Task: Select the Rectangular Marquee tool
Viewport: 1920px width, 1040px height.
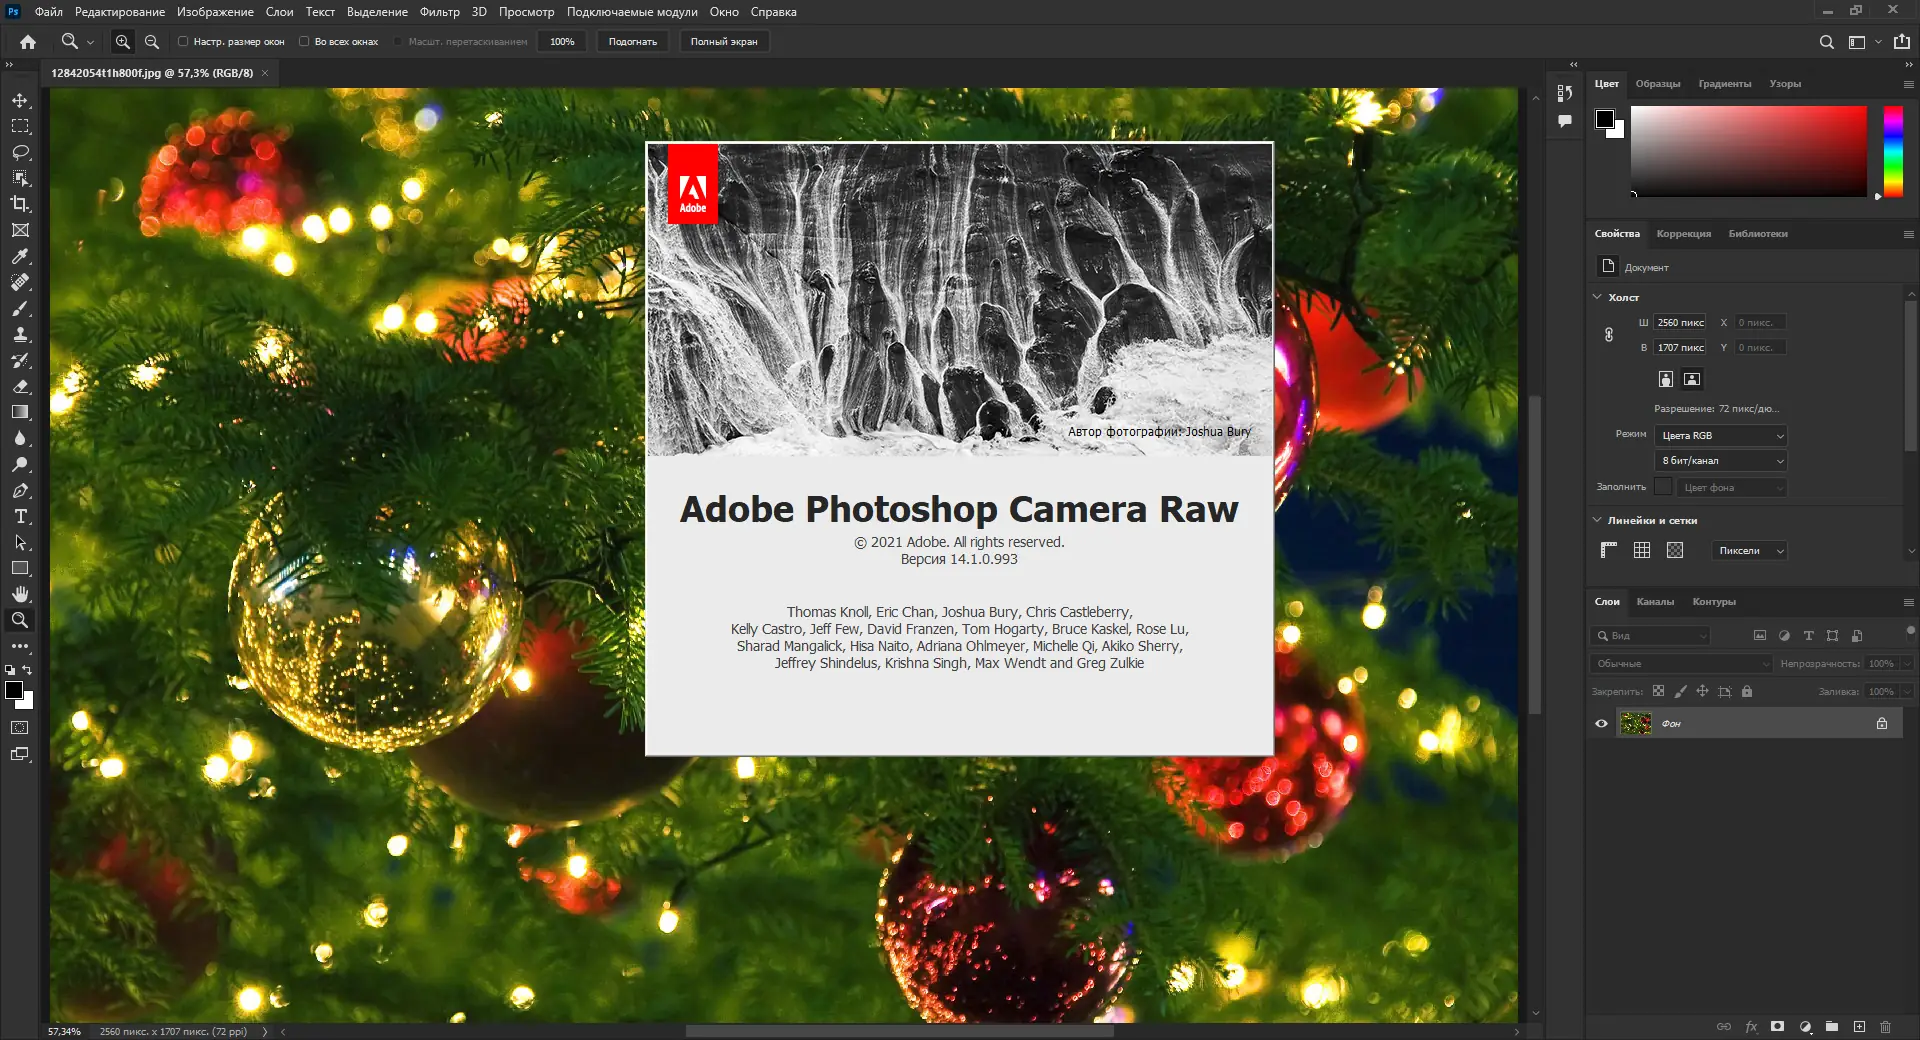Action: pos(20,126)
